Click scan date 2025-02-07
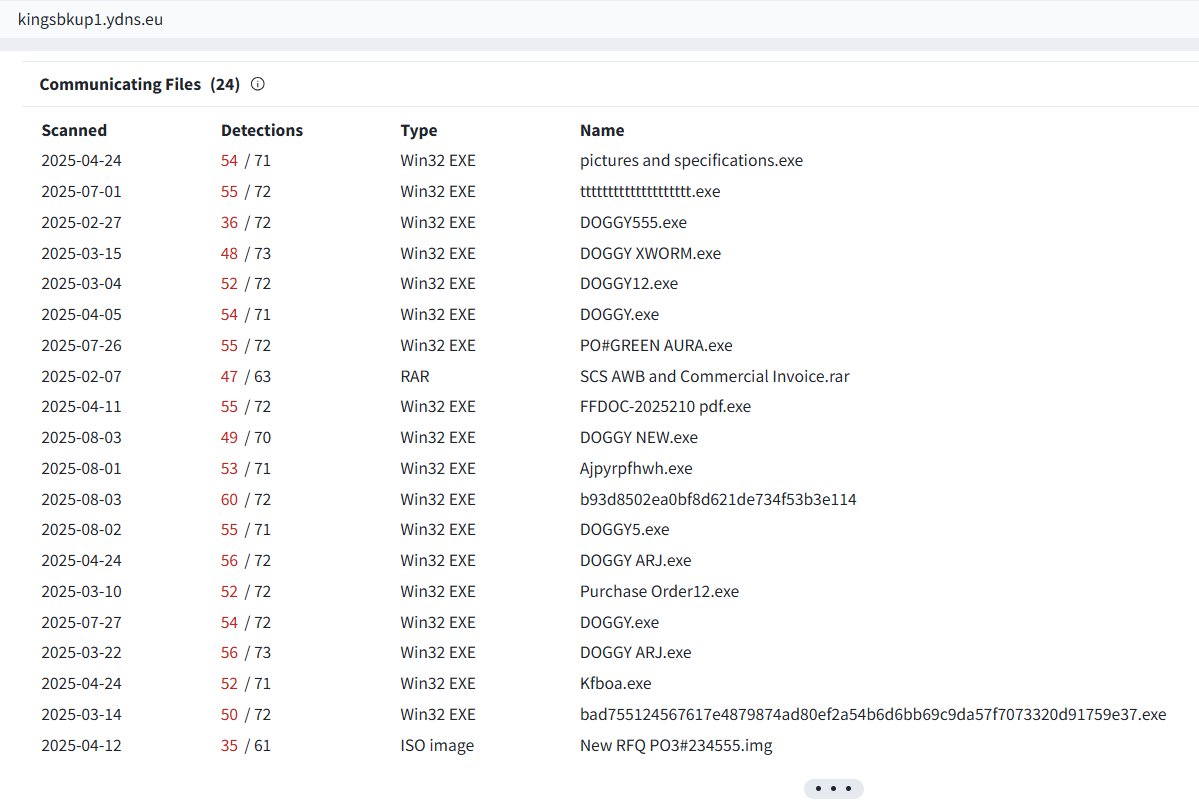1199x807 pixels. coord(81,376)
